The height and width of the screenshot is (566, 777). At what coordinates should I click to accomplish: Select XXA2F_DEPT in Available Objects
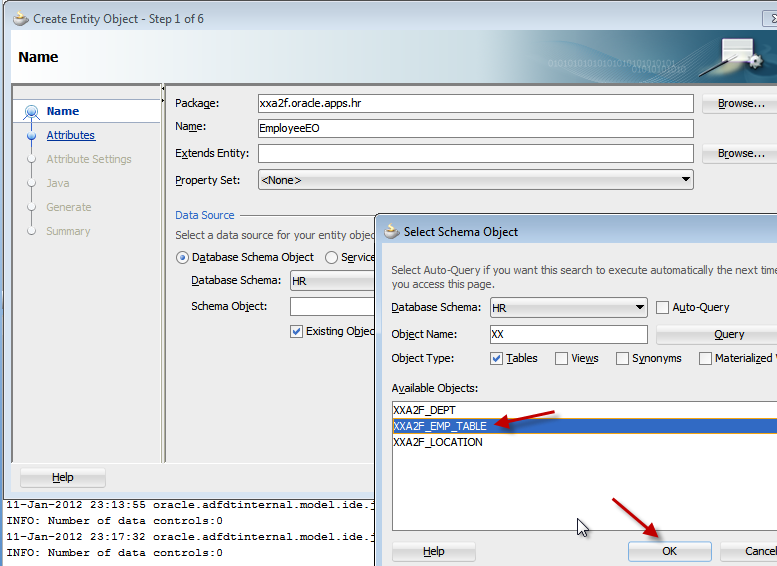(x=585, y=410)
